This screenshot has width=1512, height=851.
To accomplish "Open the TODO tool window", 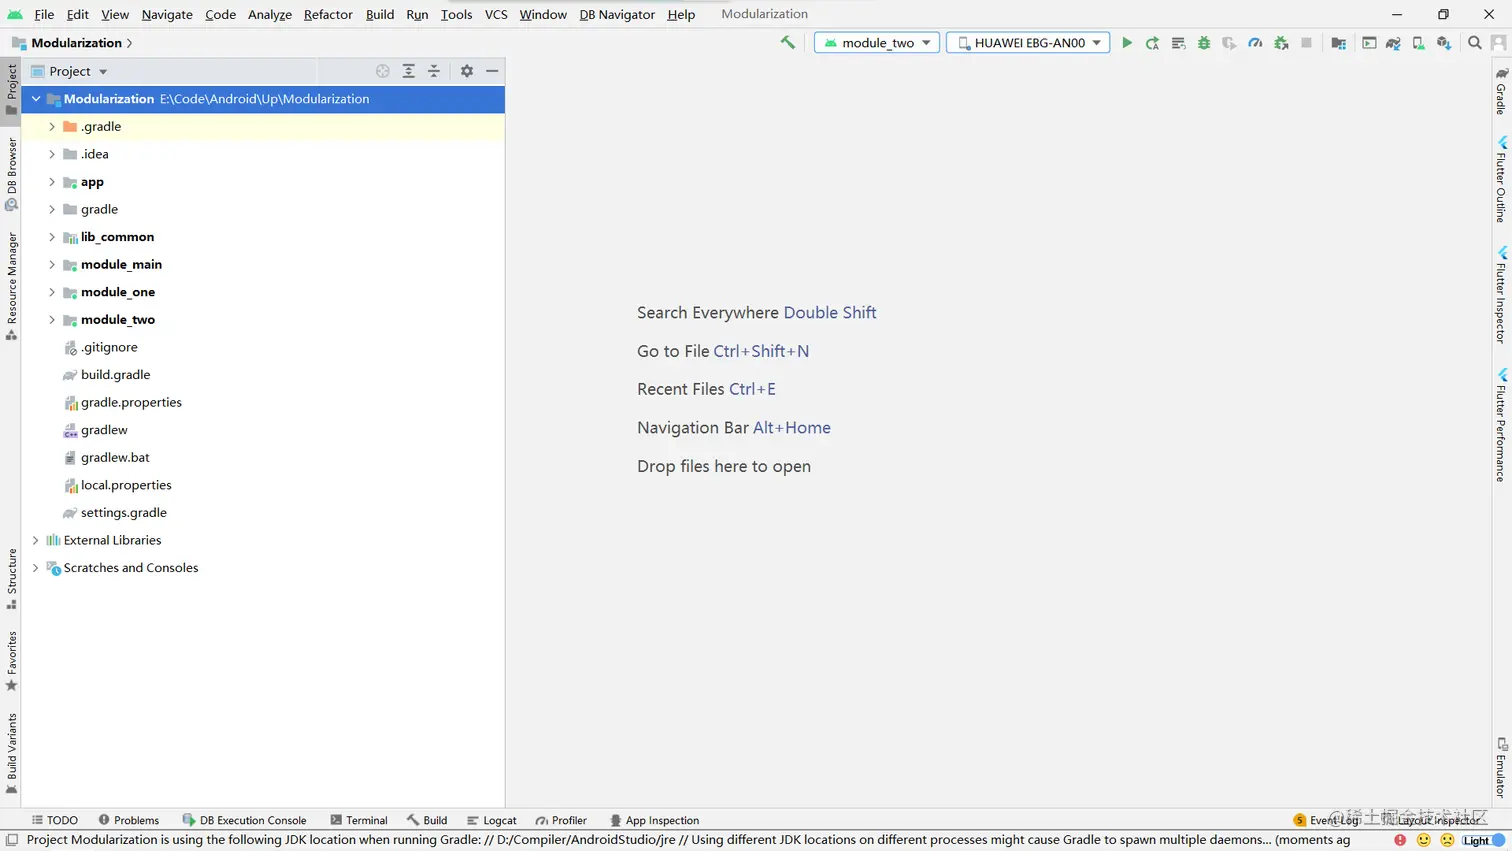I will click(54, 820).
